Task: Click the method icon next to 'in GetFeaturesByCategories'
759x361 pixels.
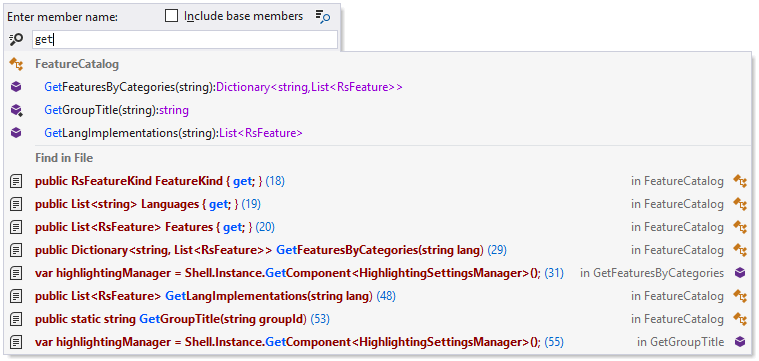Action: point(740,273)
